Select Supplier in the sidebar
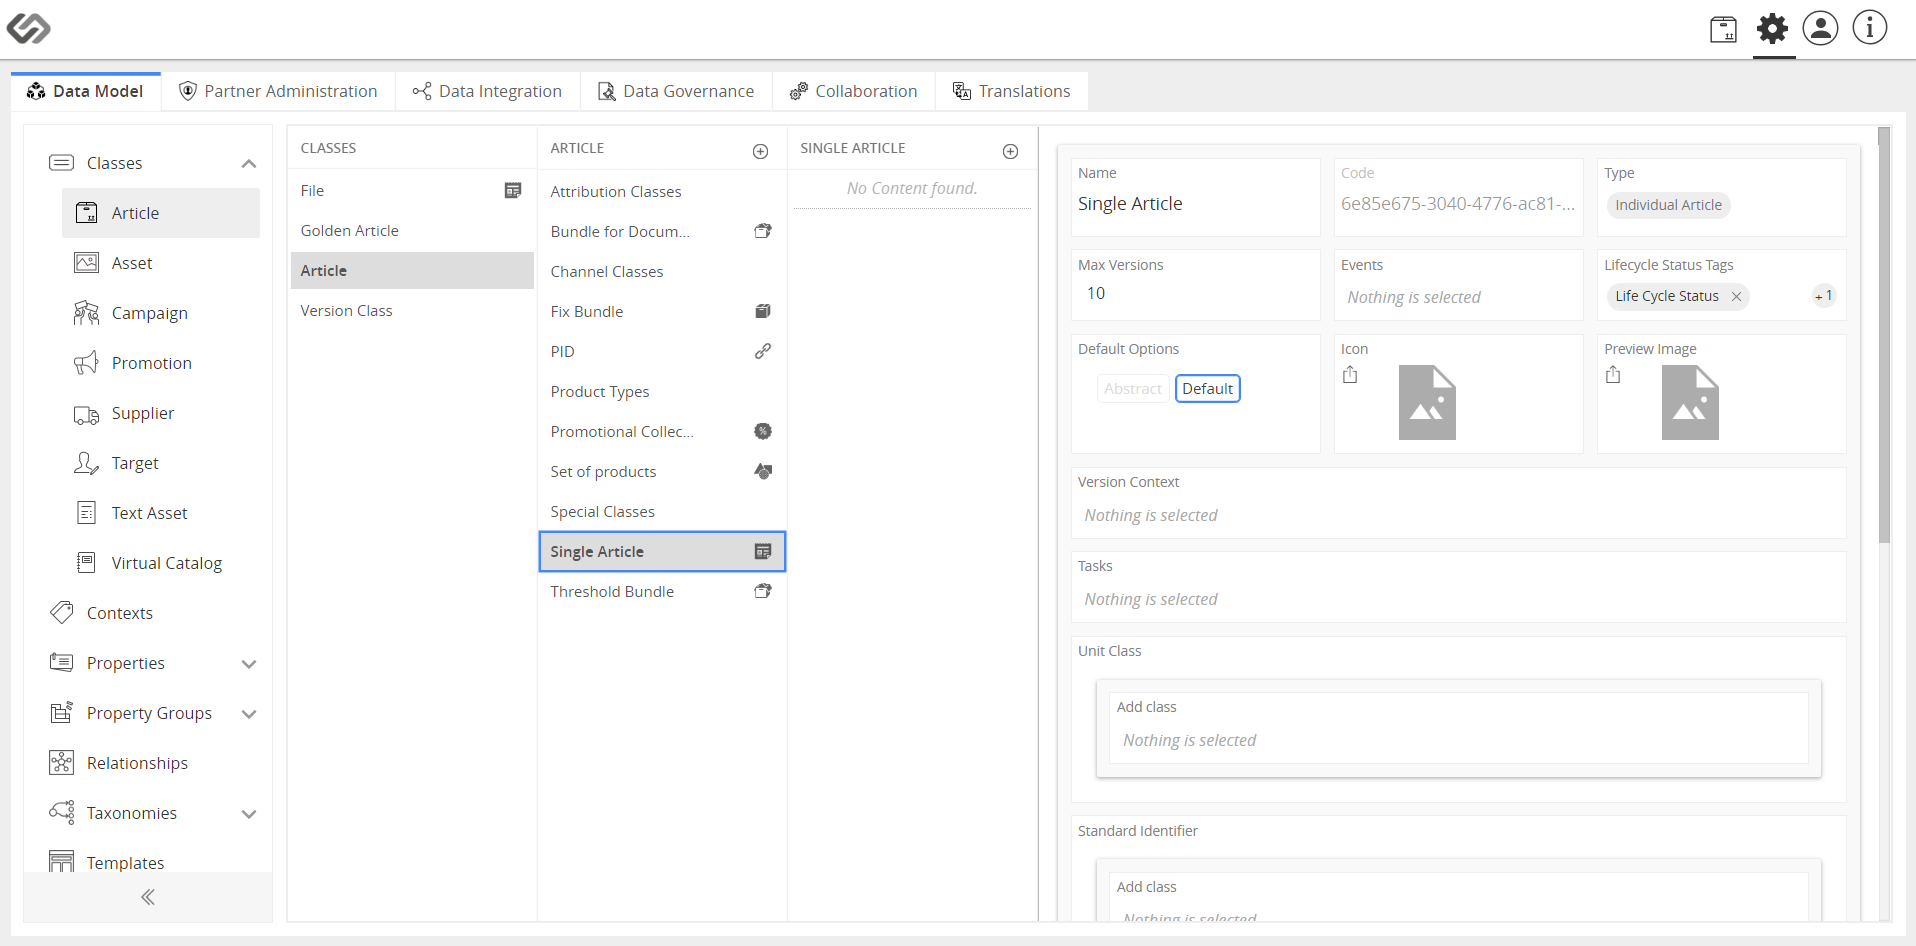The height and width of the screenshot is (946, 1916). pyautogui.click(x=160, y=413)
